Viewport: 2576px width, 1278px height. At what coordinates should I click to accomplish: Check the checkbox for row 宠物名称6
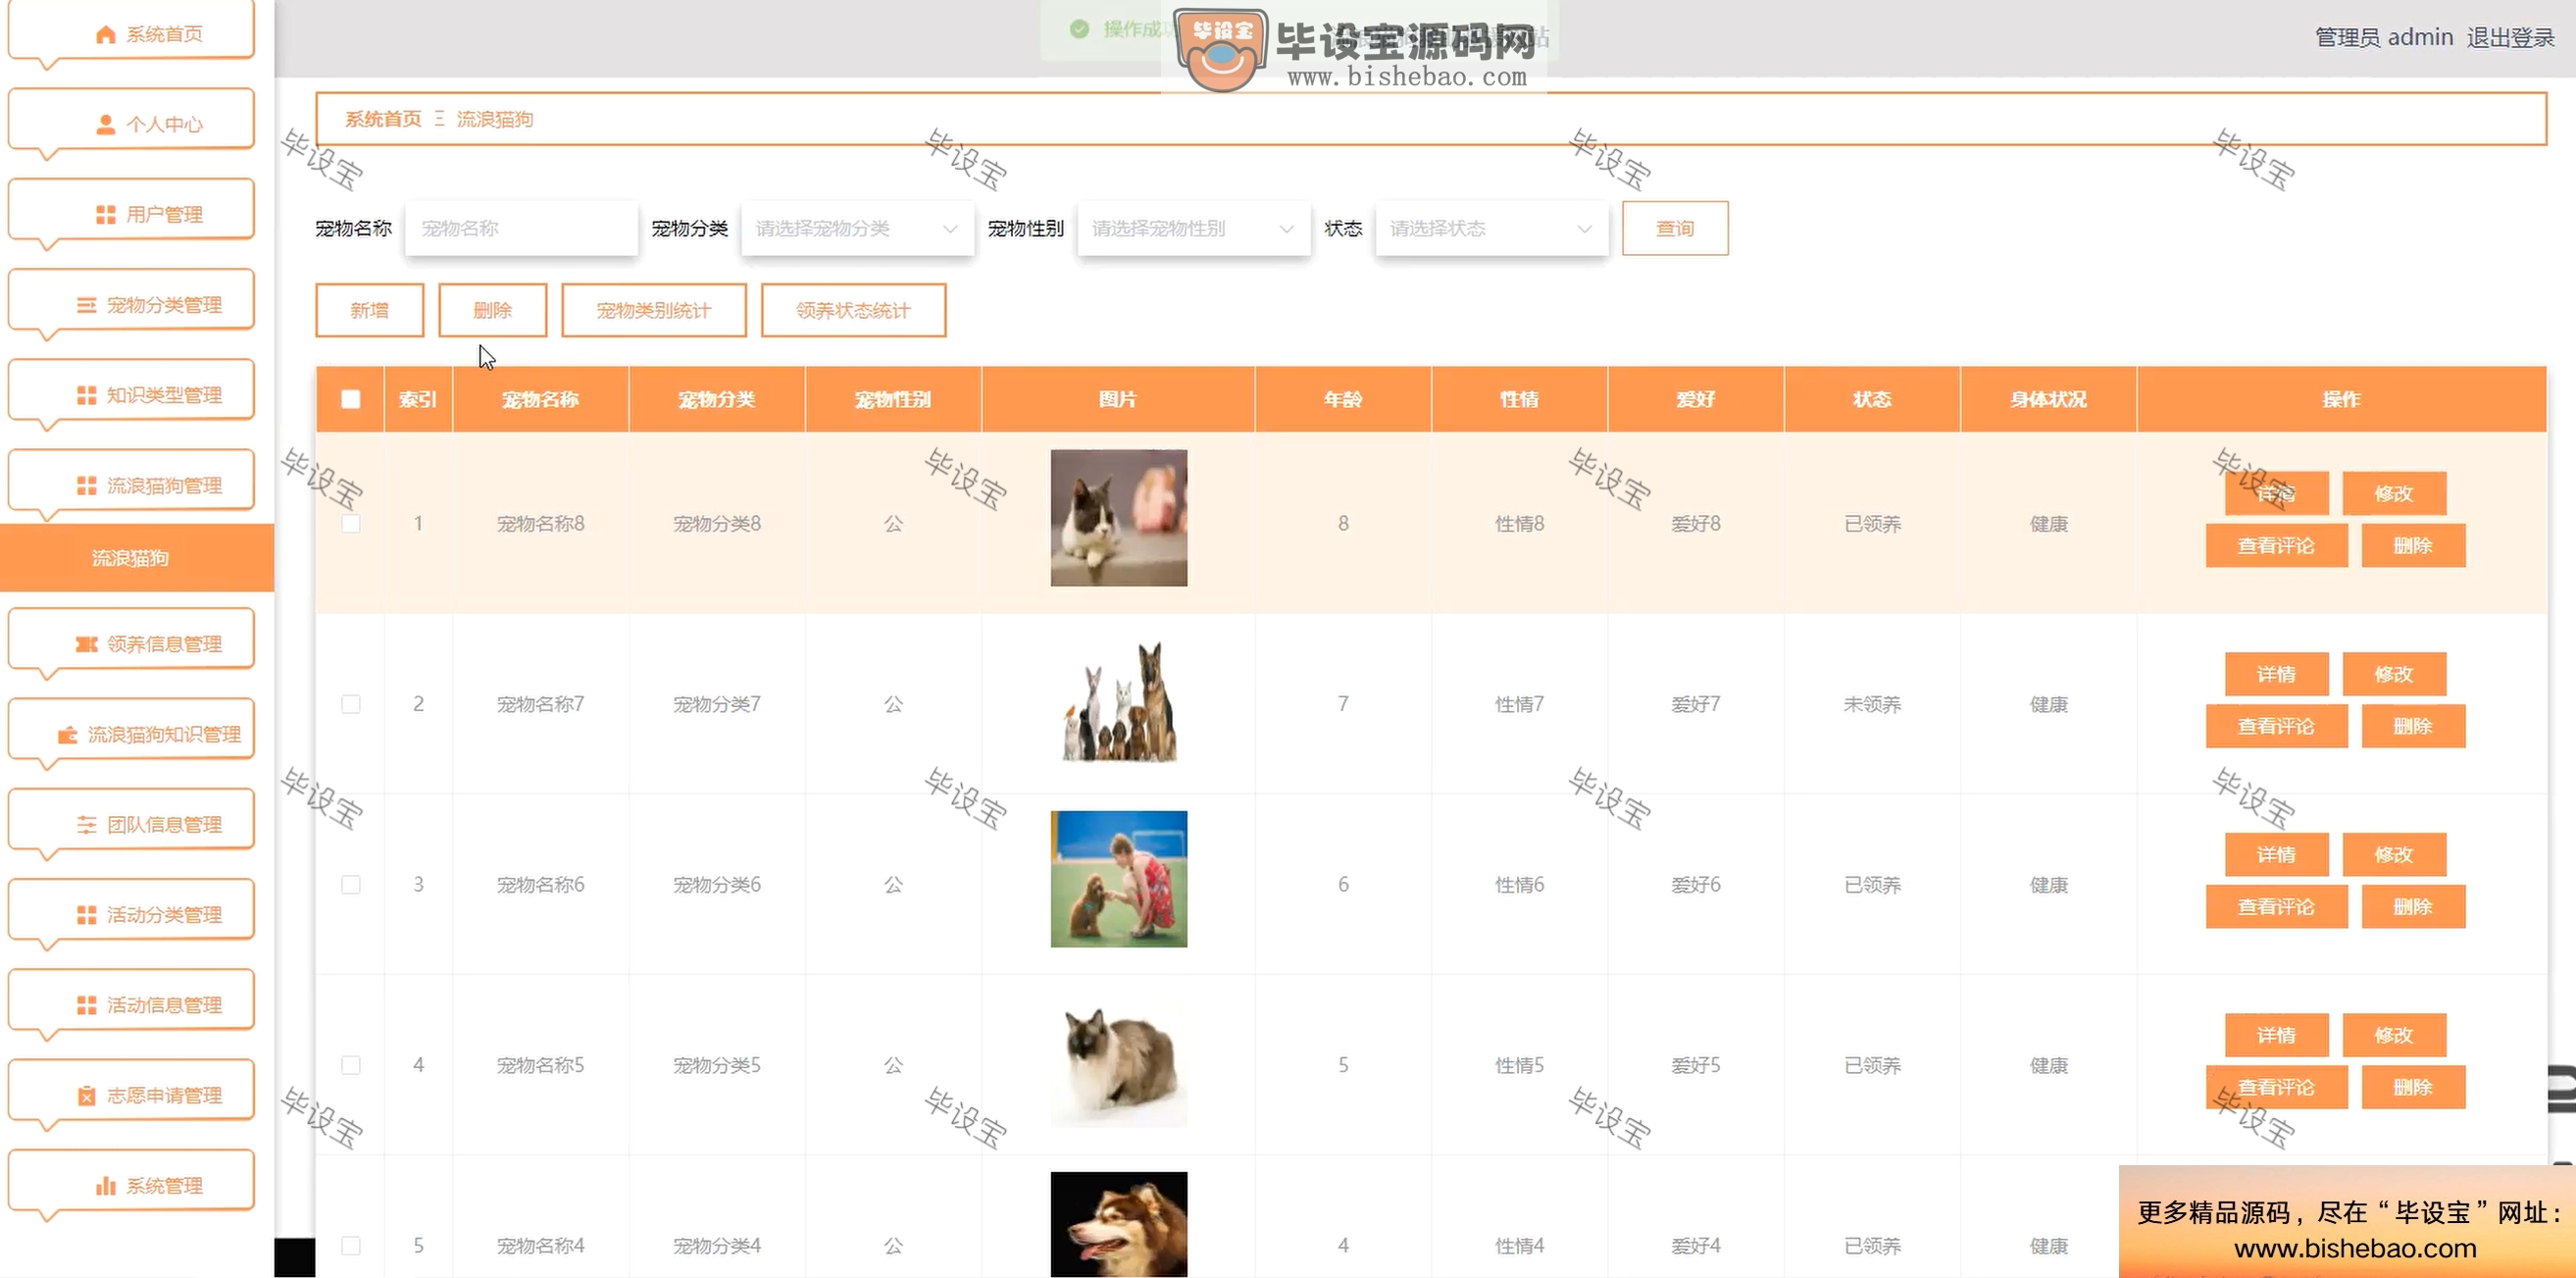[x=351, y=885]
